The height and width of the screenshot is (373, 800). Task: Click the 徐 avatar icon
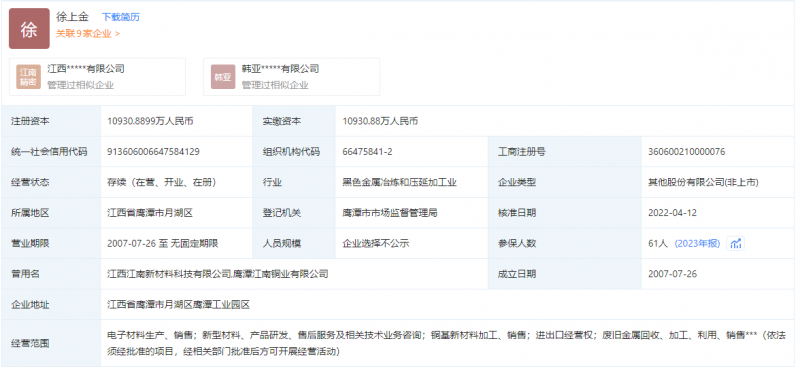point(29,29)
